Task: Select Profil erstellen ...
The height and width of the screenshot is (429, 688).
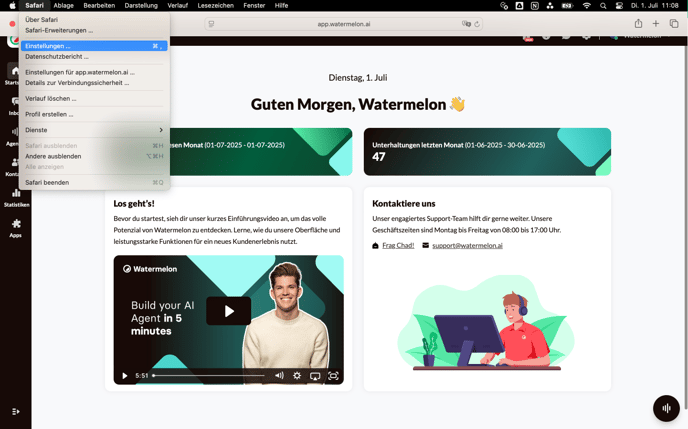Action: point(94,114)
